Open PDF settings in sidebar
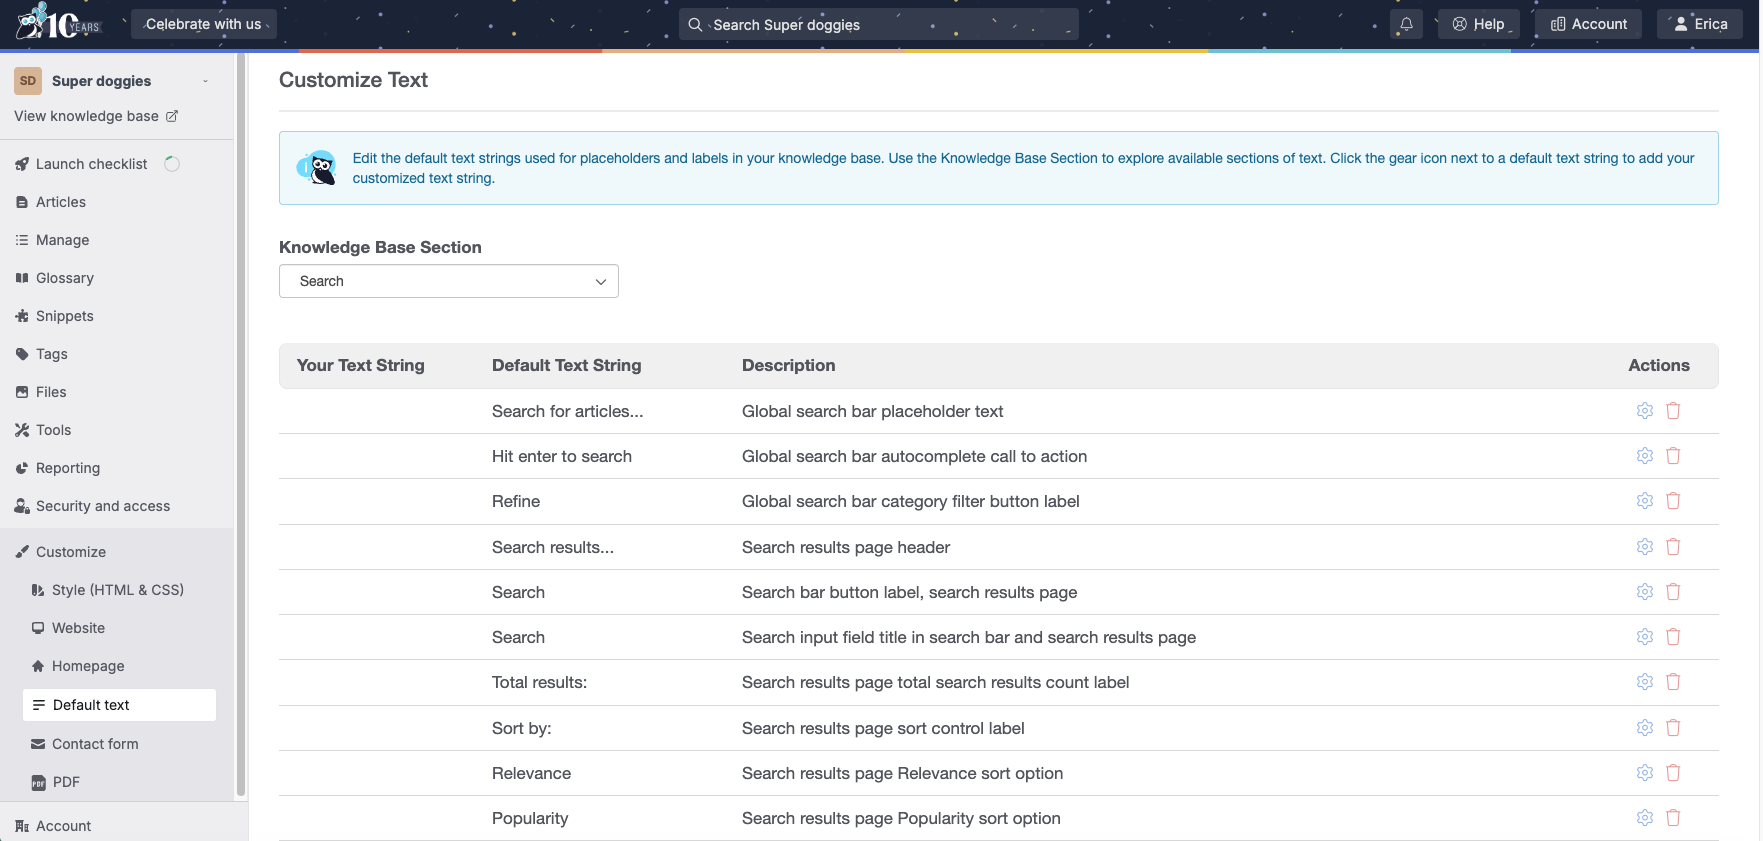 point(66,782)
